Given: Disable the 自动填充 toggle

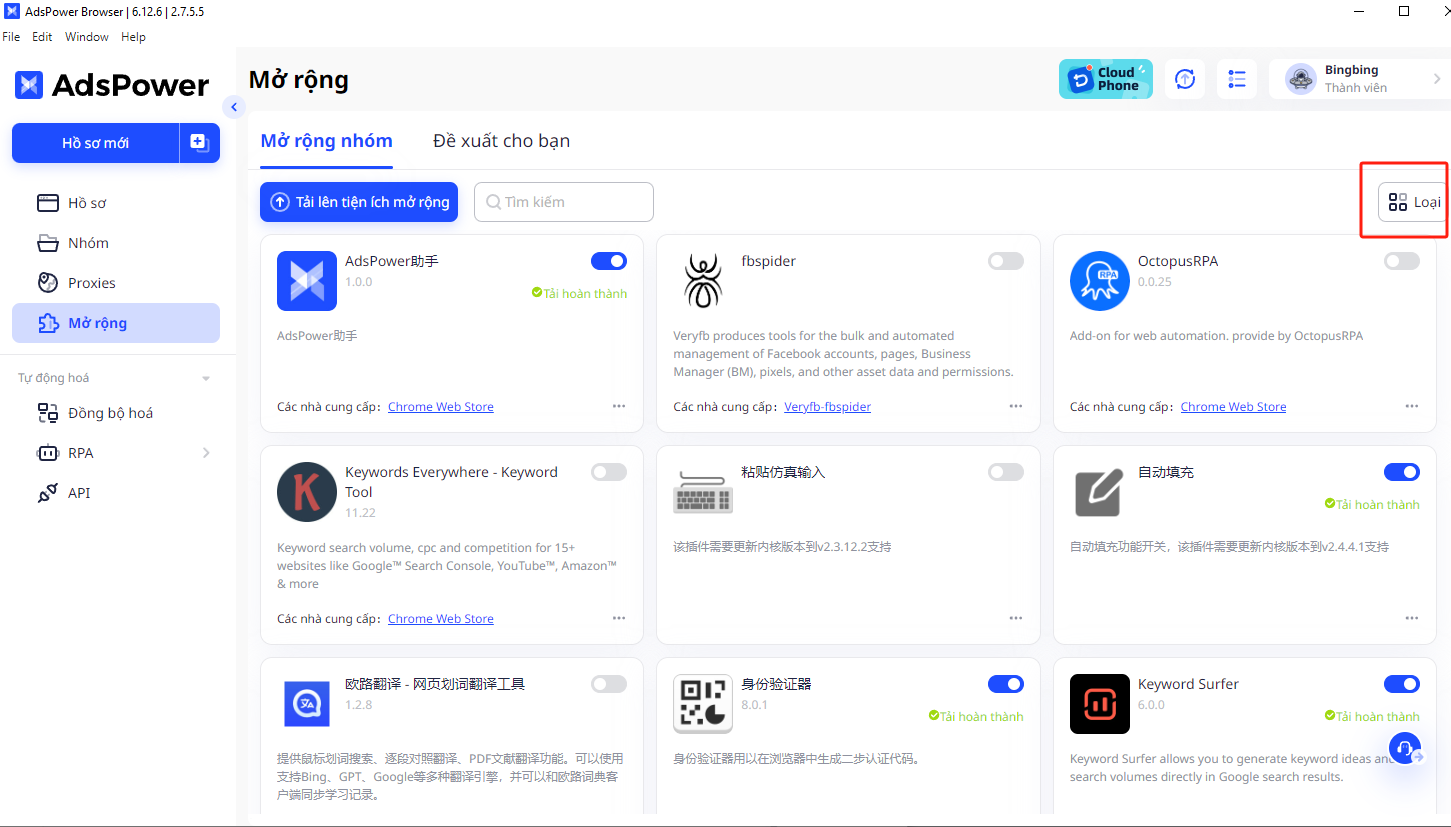Looking at the screenshot, I should coord(1402,472).
